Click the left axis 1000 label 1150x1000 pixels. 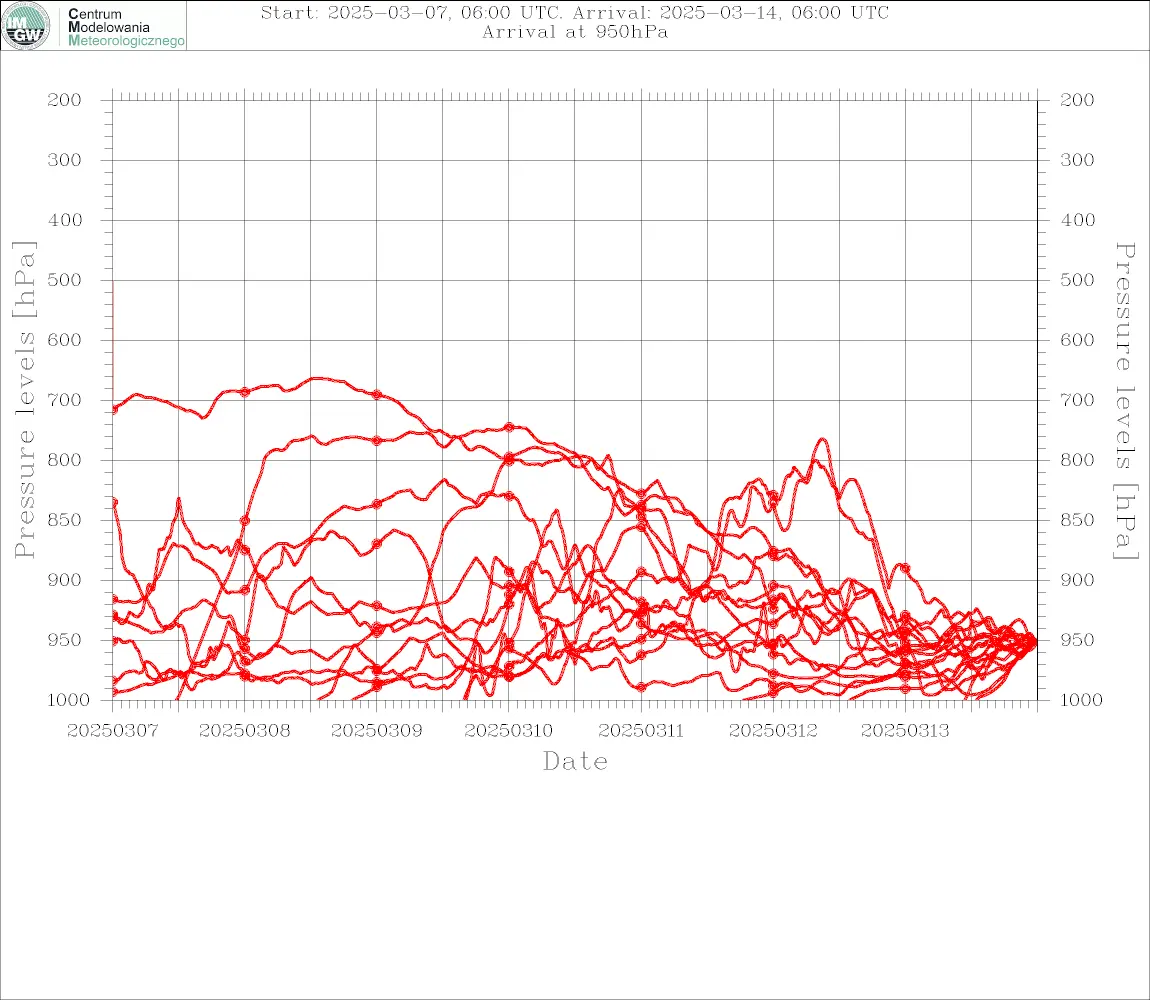(x=69, y=700)
